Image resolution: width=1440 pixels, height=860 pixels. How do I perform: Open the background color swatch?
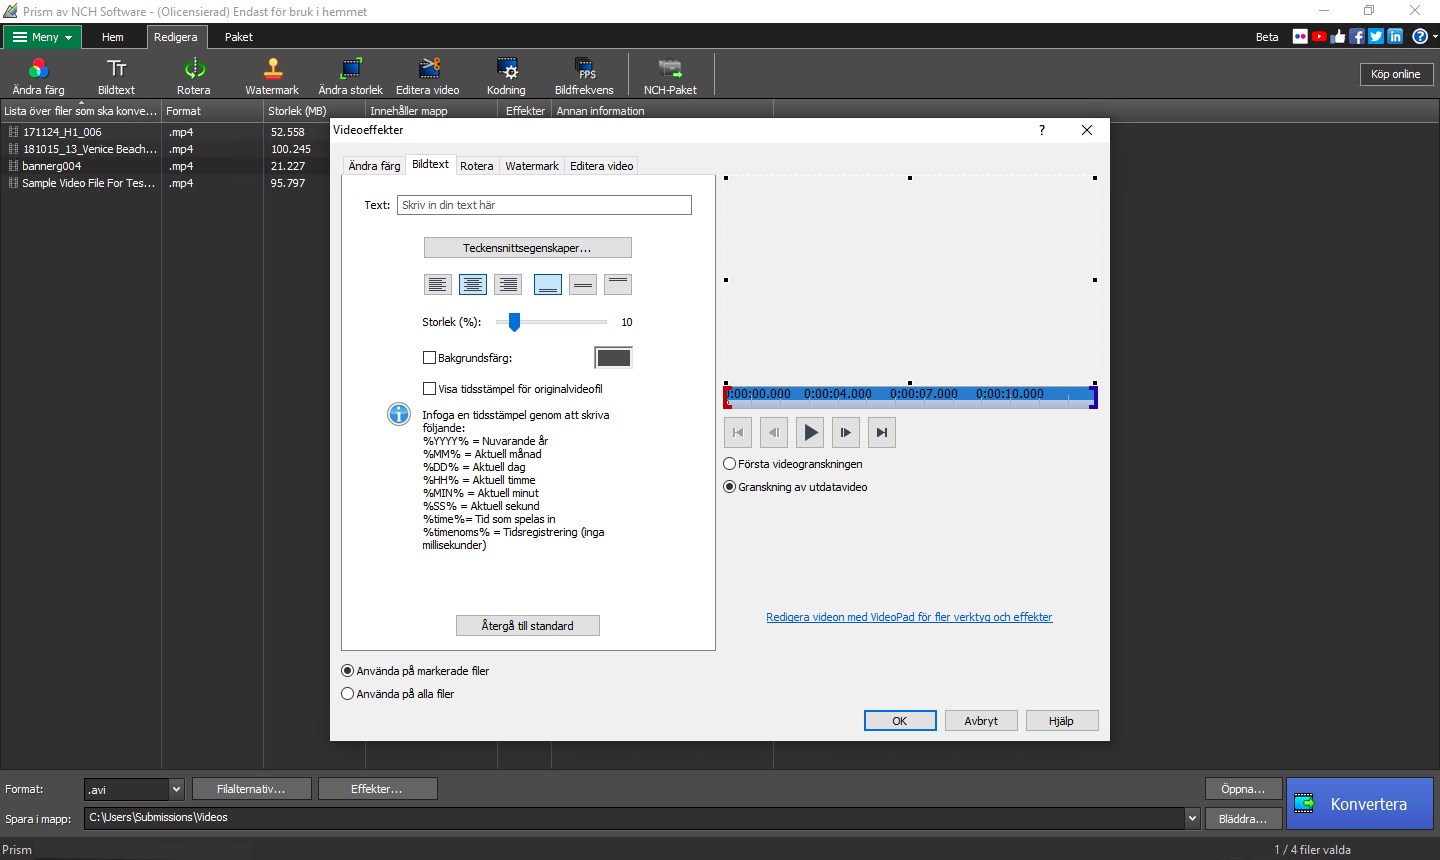(613, 358)
